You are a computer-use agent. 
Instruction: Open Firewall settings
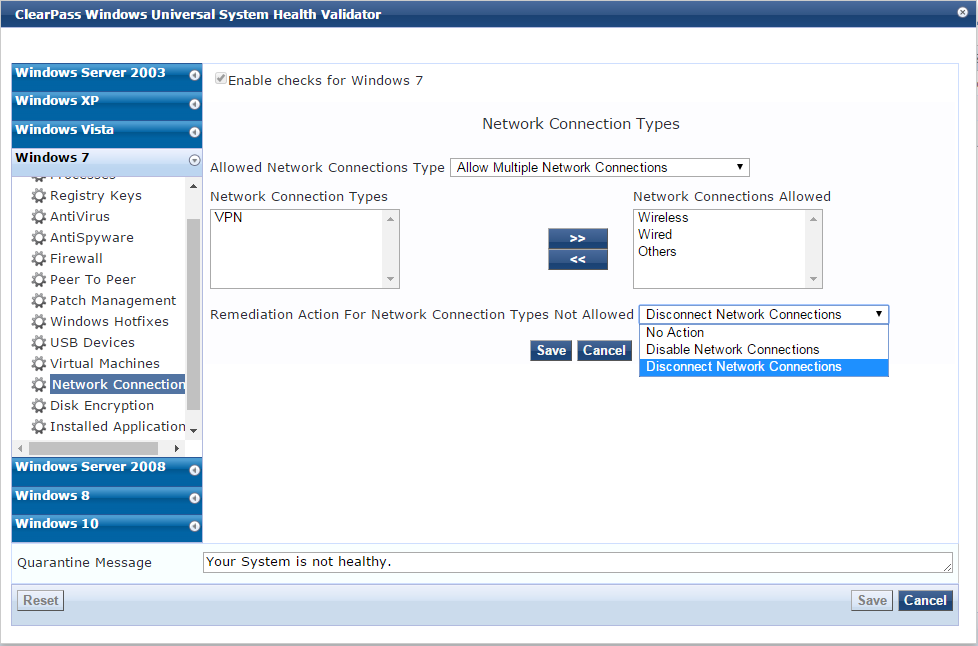click(76, 259)
